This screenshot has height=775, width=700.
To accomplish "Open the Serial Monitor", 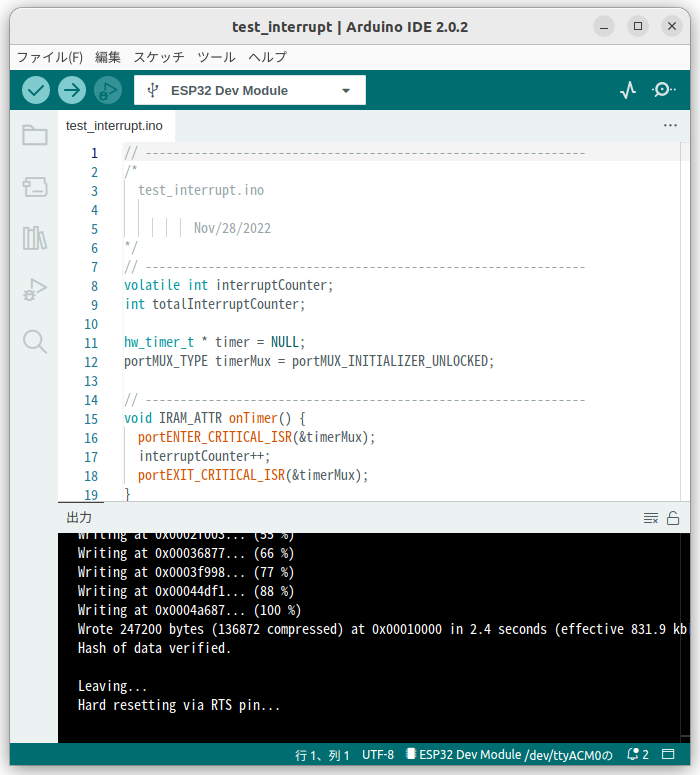I will [x=663, y=90].
